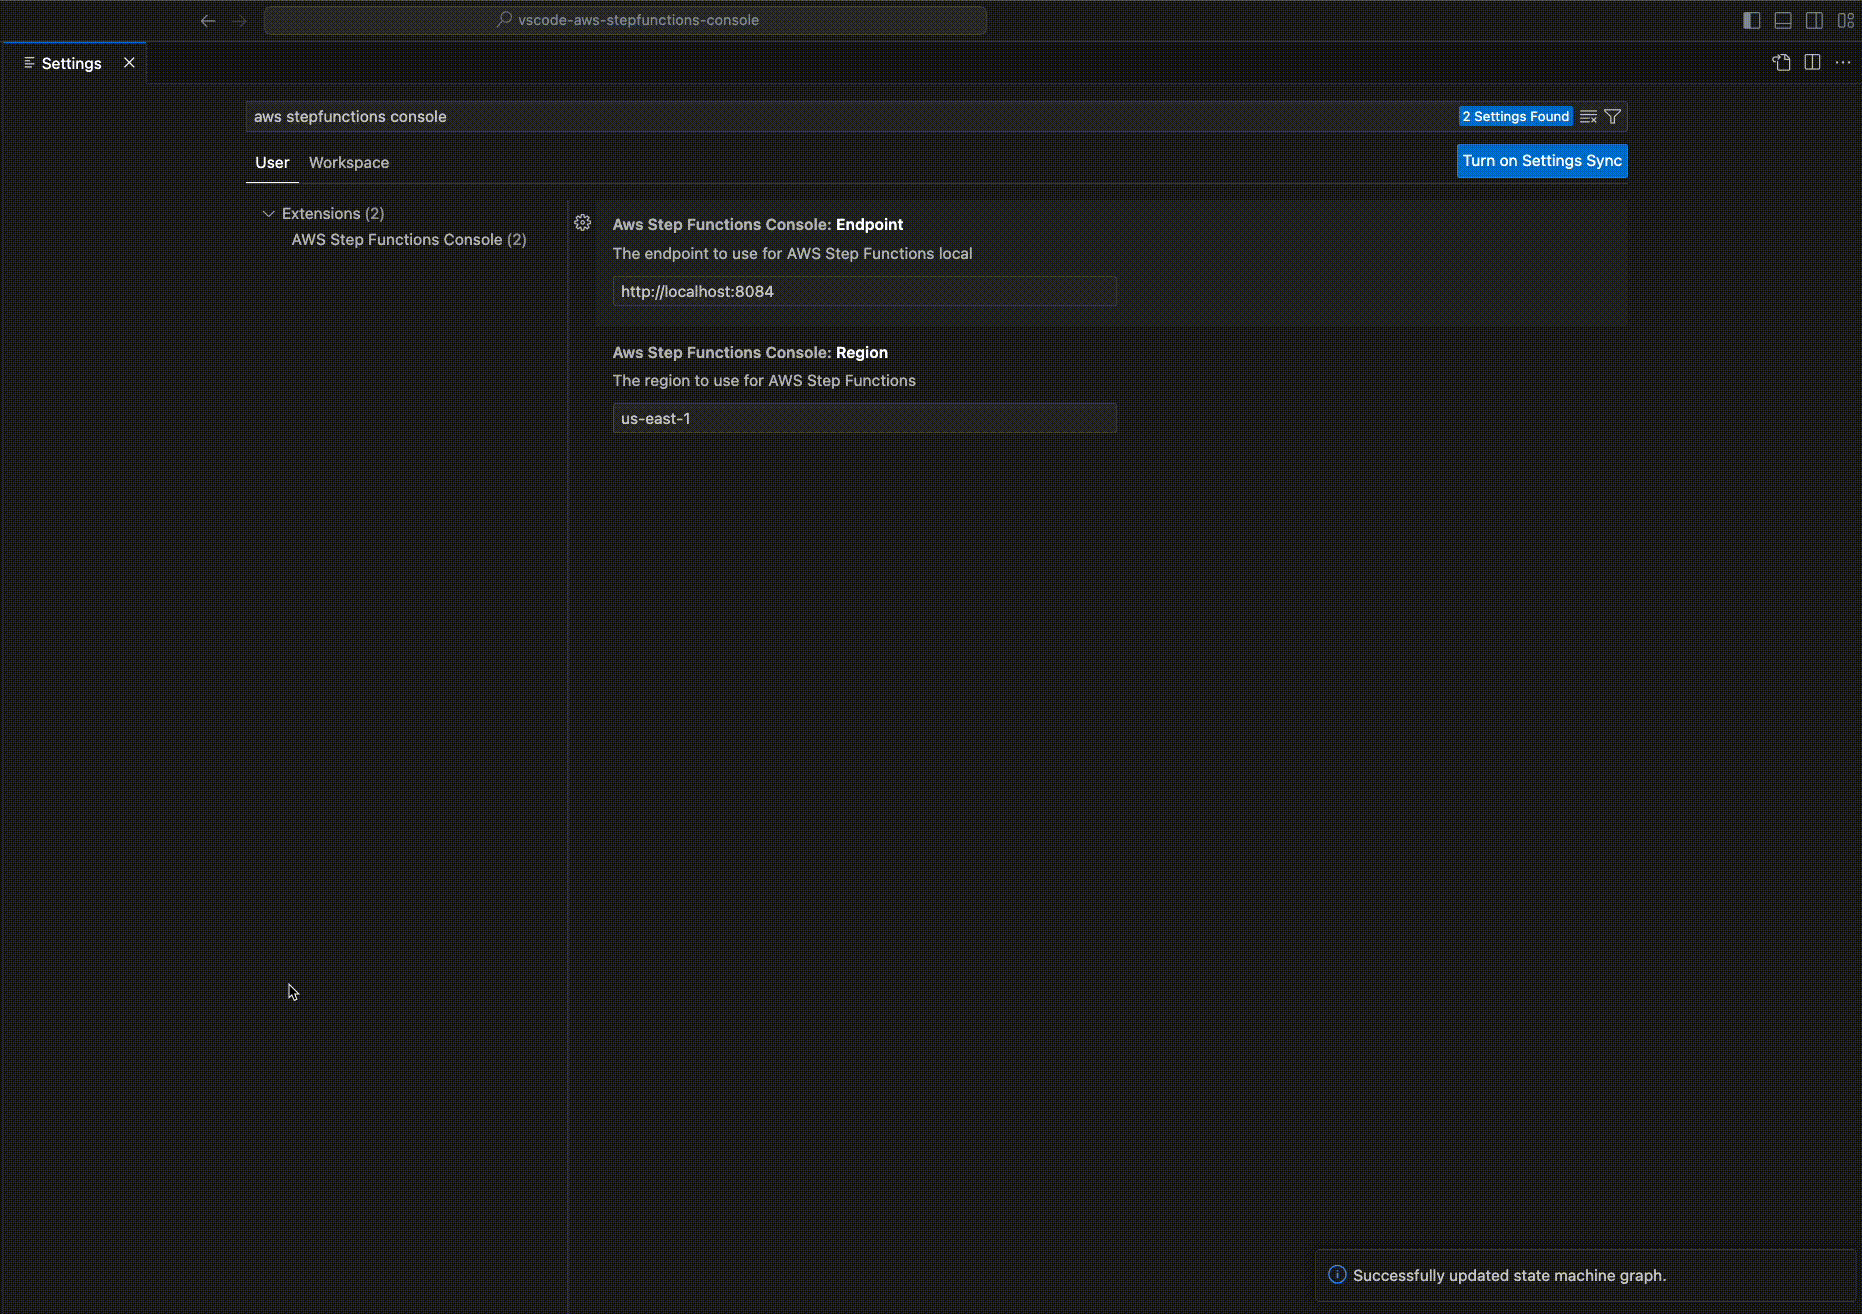Go back with the left arrow
Image resolution: width=1862 pixels, height=1314 pixels.
pos(208,20)
